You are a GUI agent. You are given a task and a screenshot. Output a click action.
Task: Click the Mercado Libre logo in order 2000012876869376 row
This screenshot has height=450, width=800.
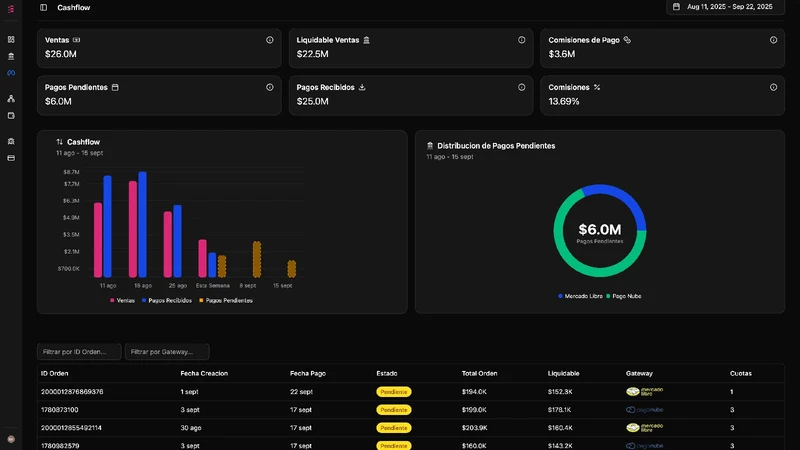point(645,391)
